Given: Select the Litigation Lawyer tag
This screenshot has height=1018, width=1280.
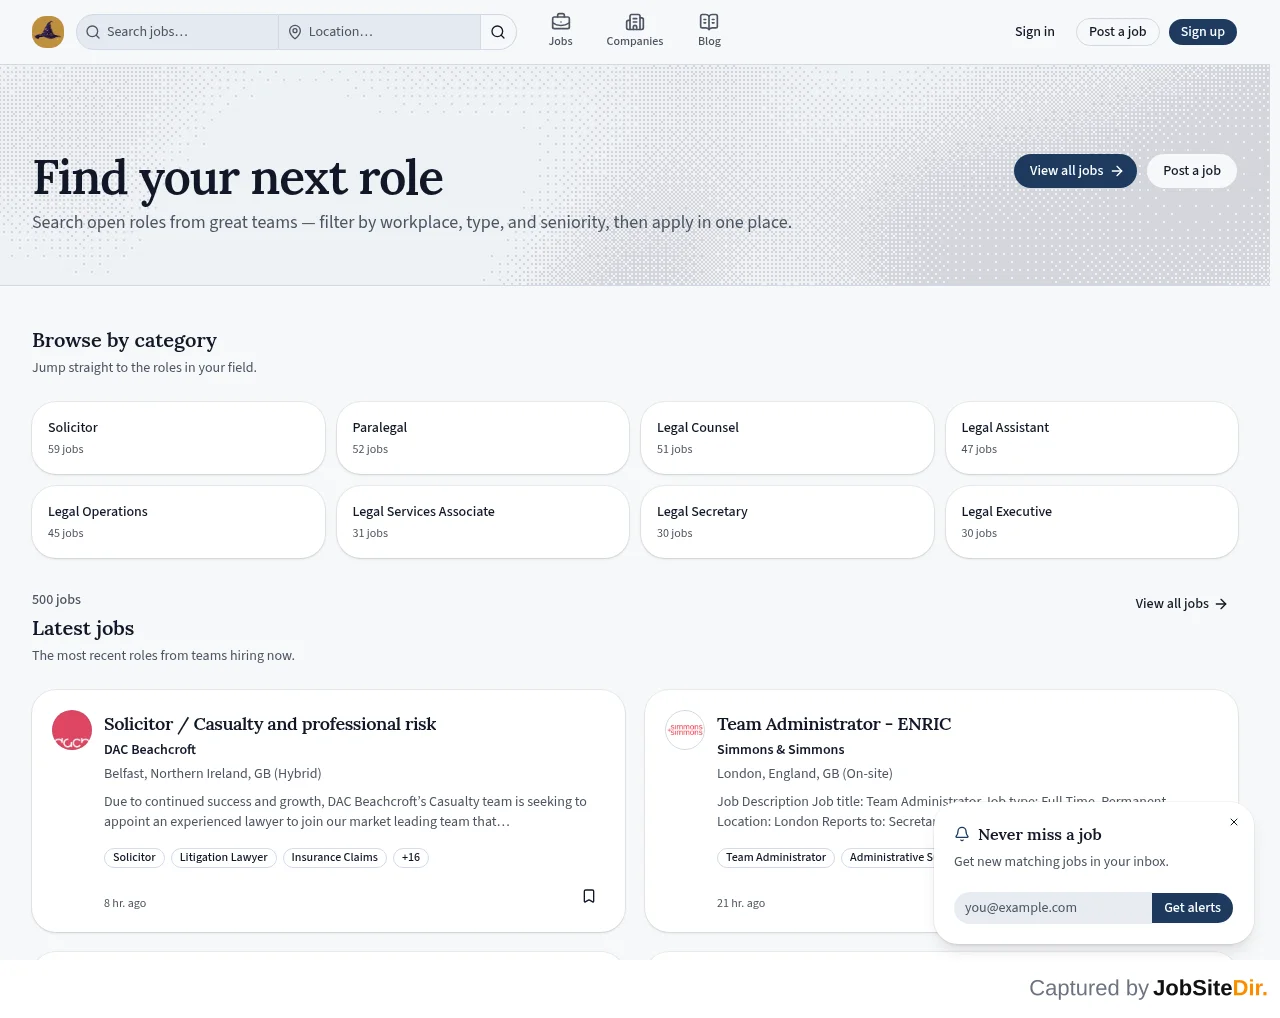Looking at the screenshot, I should (x=223, y=858).
